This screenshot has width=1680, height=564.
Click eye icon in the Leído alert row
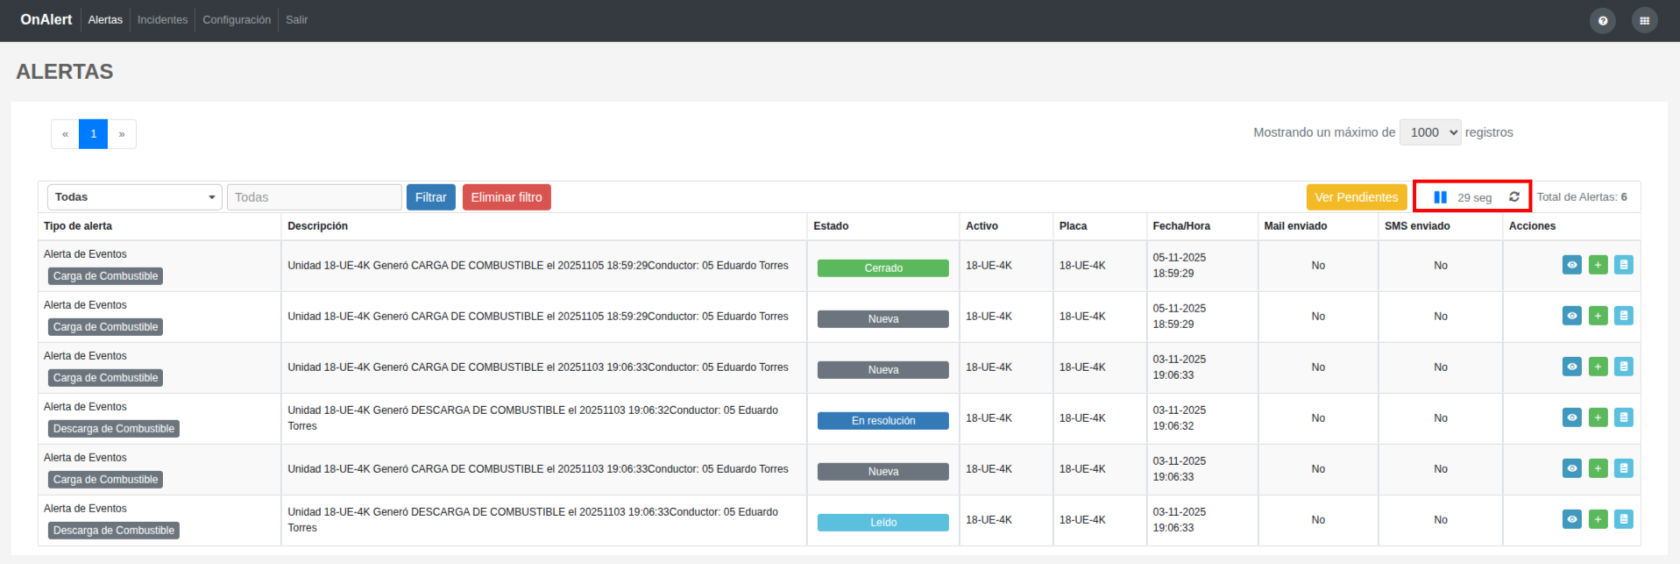[x=1572, y=519]
